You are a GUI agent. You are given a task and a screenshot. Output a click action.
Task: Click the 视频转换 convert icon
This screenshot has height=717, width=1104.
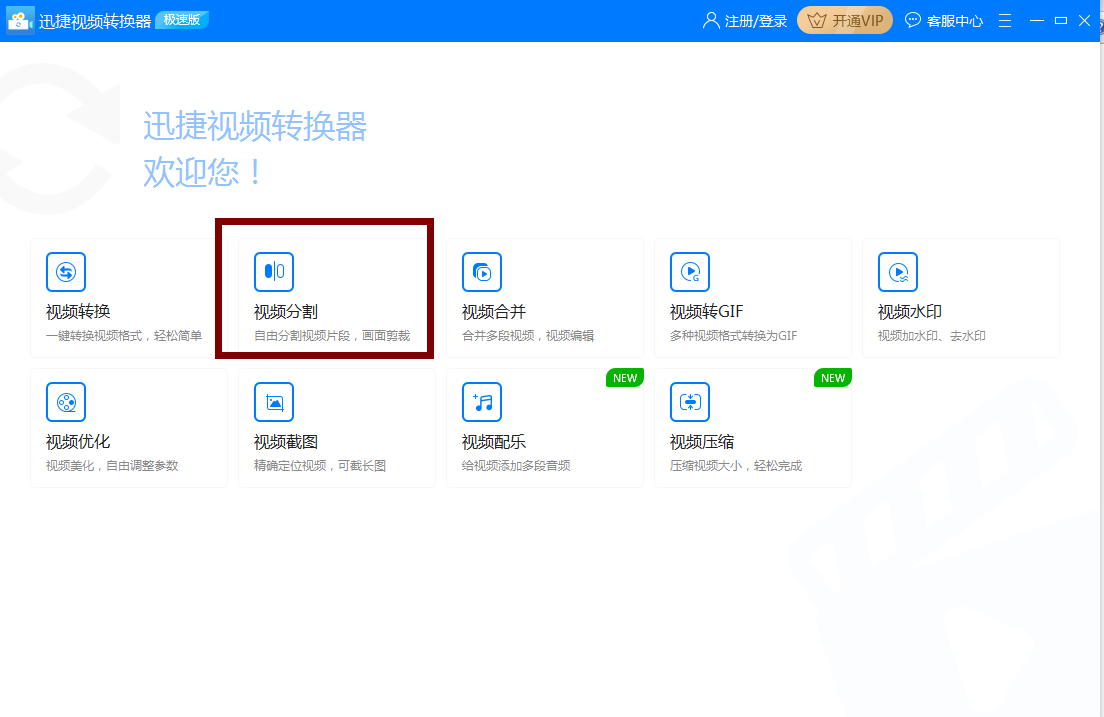point(65,272)
